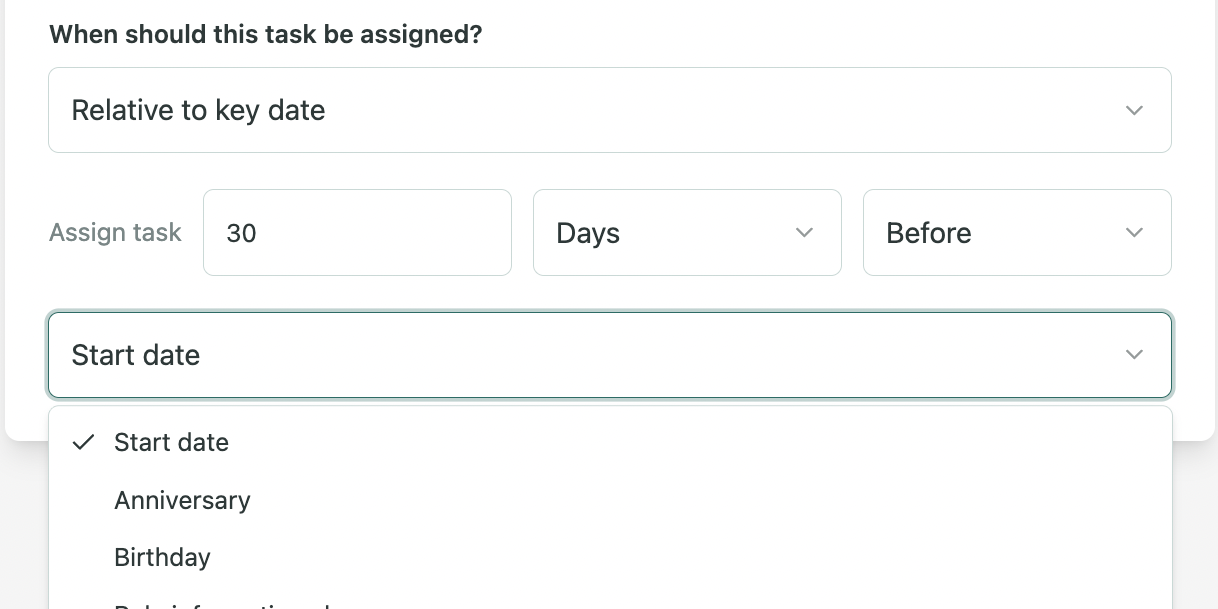
Task: Click white card margin left of key date field
Action: coord(26,355)
